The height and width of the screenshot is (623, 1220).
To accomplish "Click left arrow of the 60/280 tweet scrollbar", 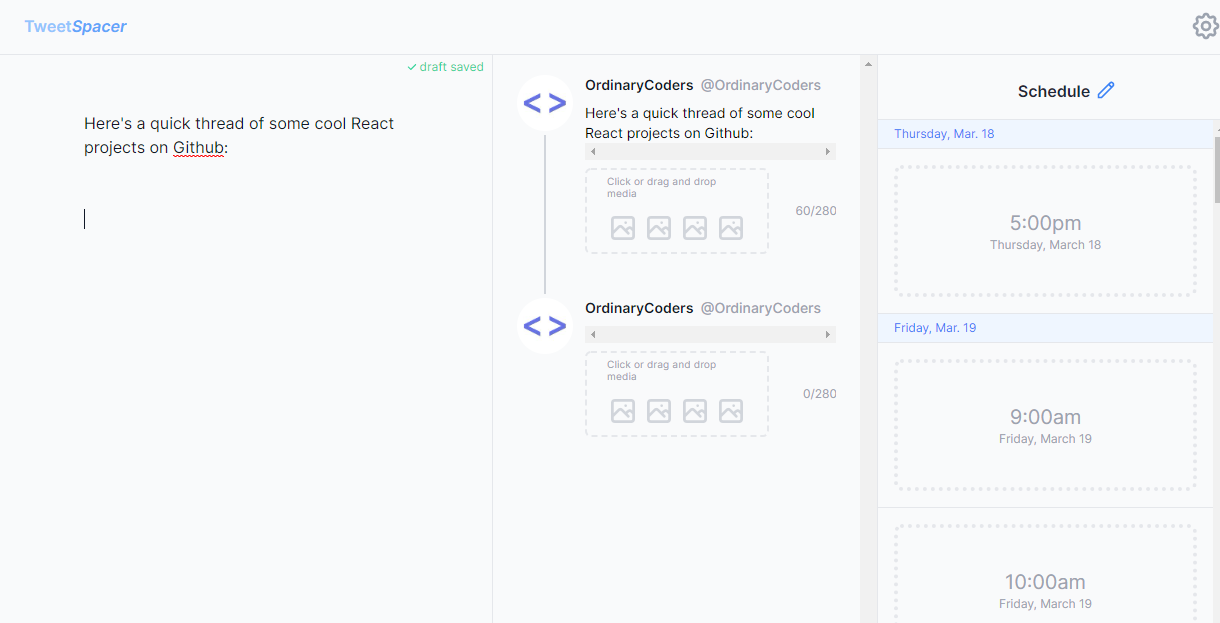I will (593, 152).
